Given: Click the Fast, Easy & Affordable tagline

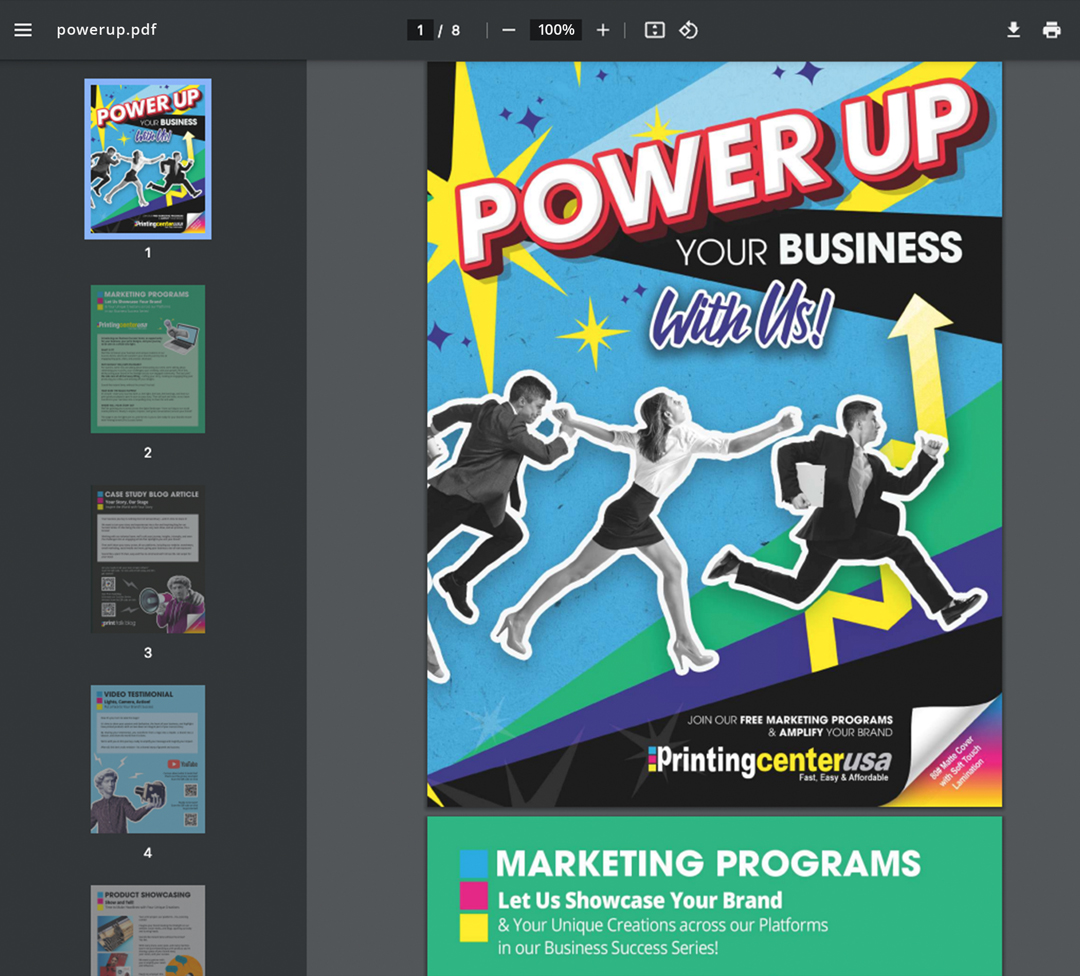Looking at the screenshot, I should [844, 778].
